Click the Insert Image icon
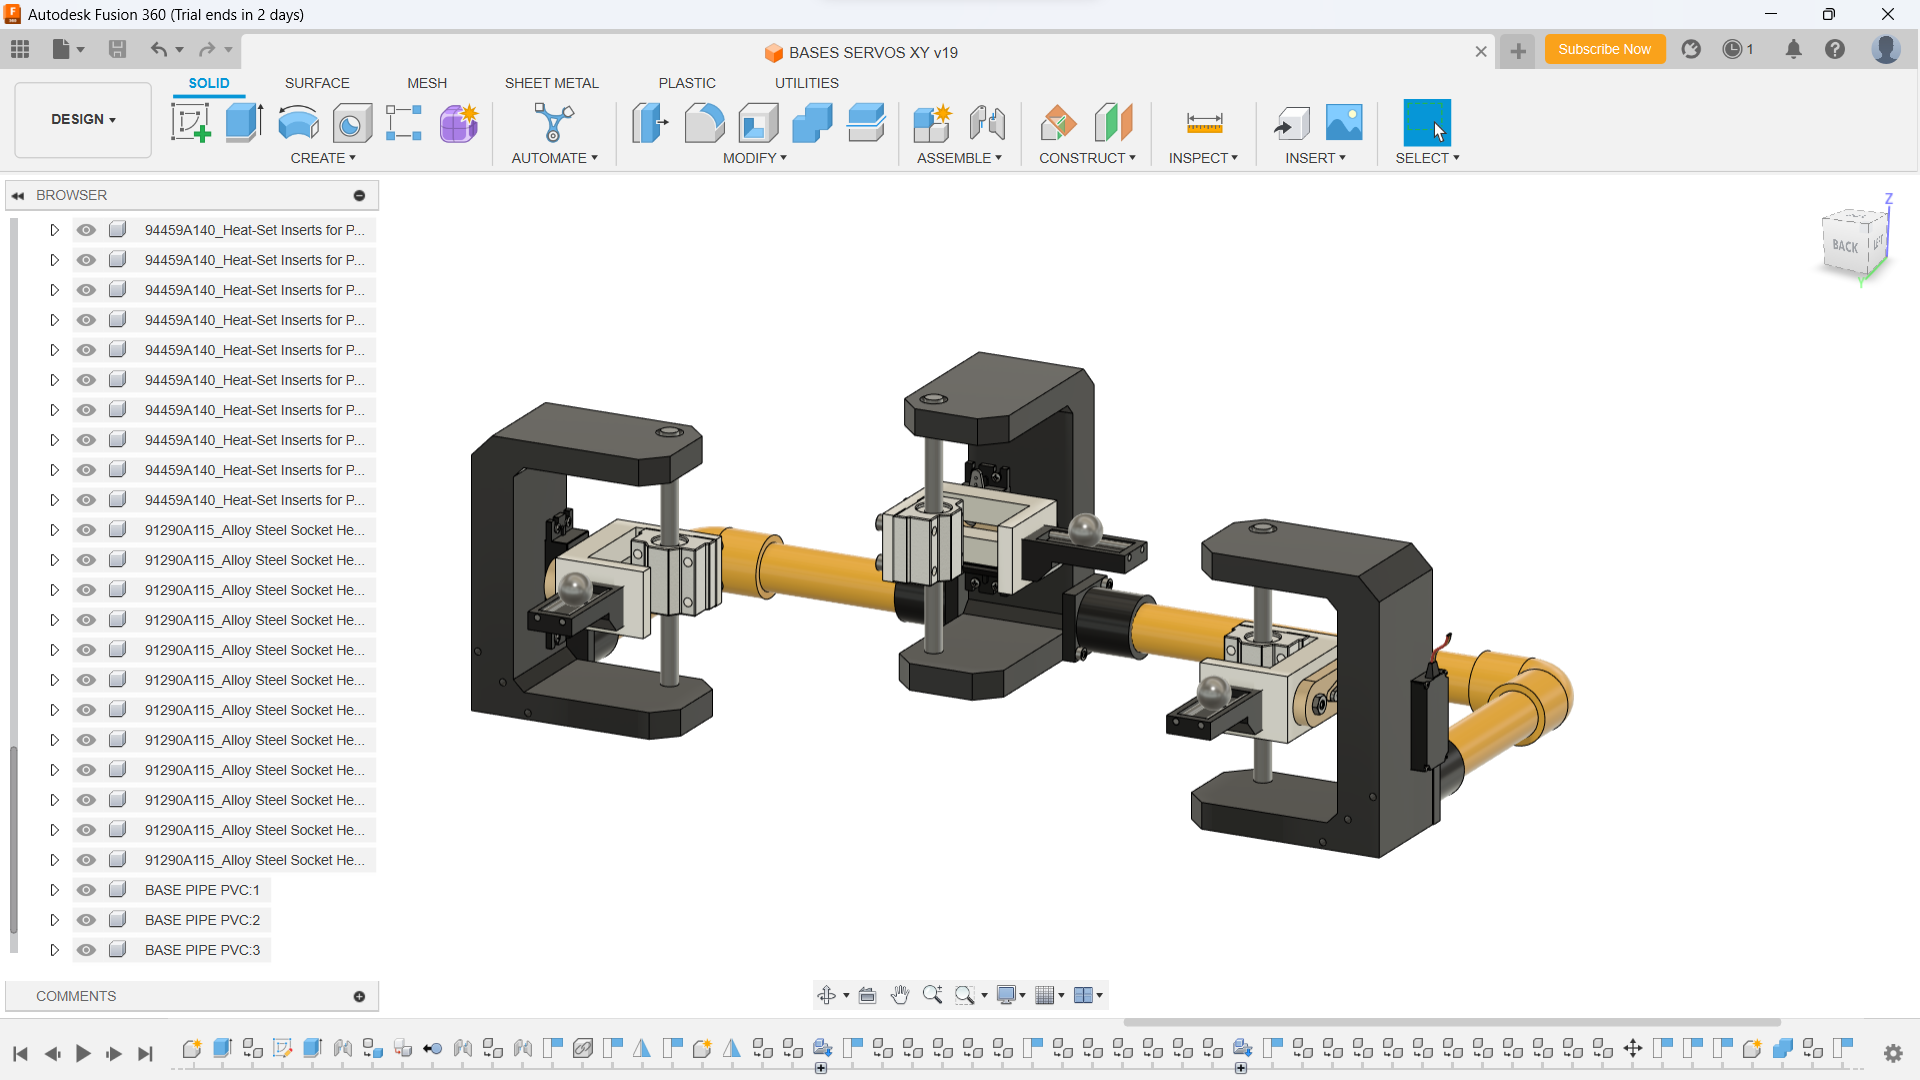Viewport: 1920px width, 1080px height. coord(1344,123)
